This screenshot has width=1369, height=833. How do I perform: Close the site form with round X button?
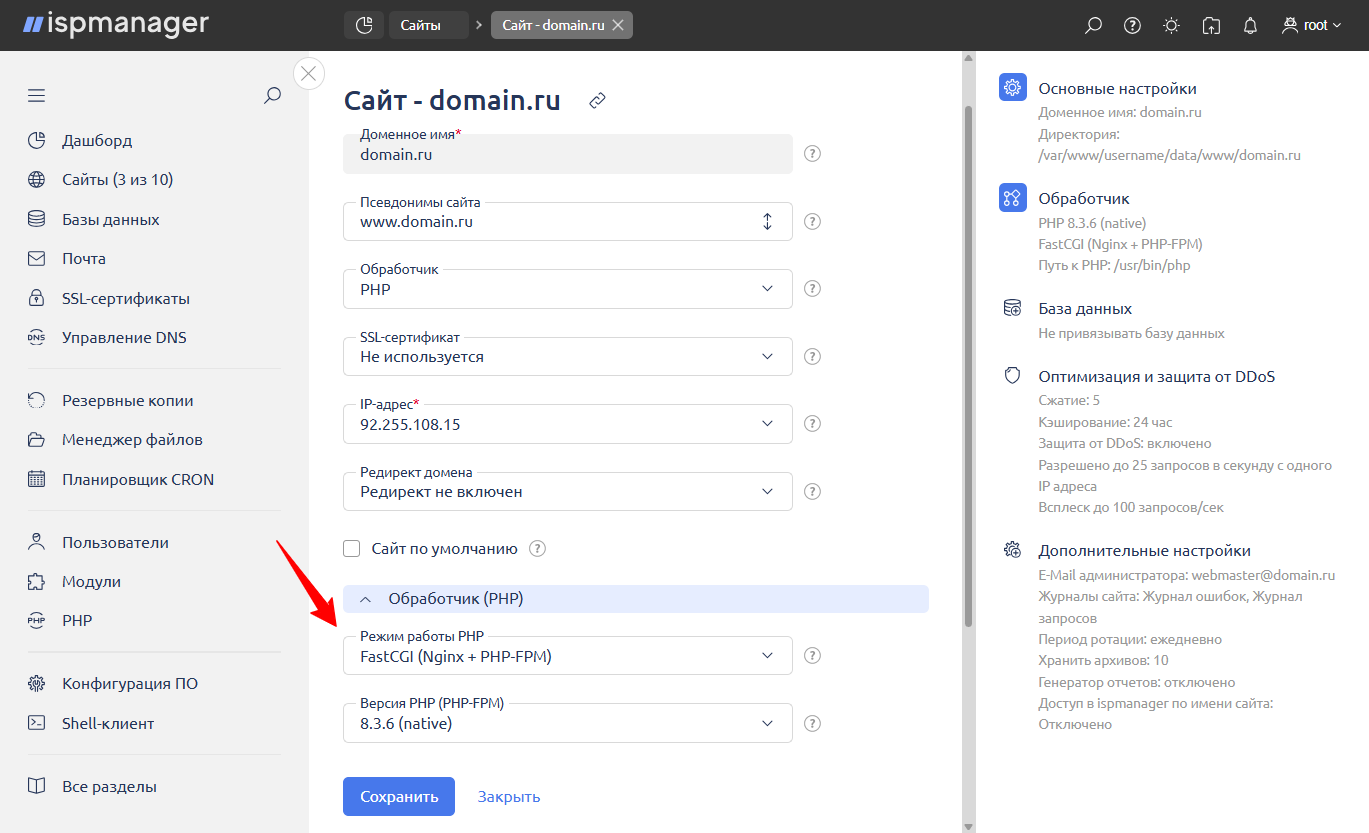(x=309, y=73)
